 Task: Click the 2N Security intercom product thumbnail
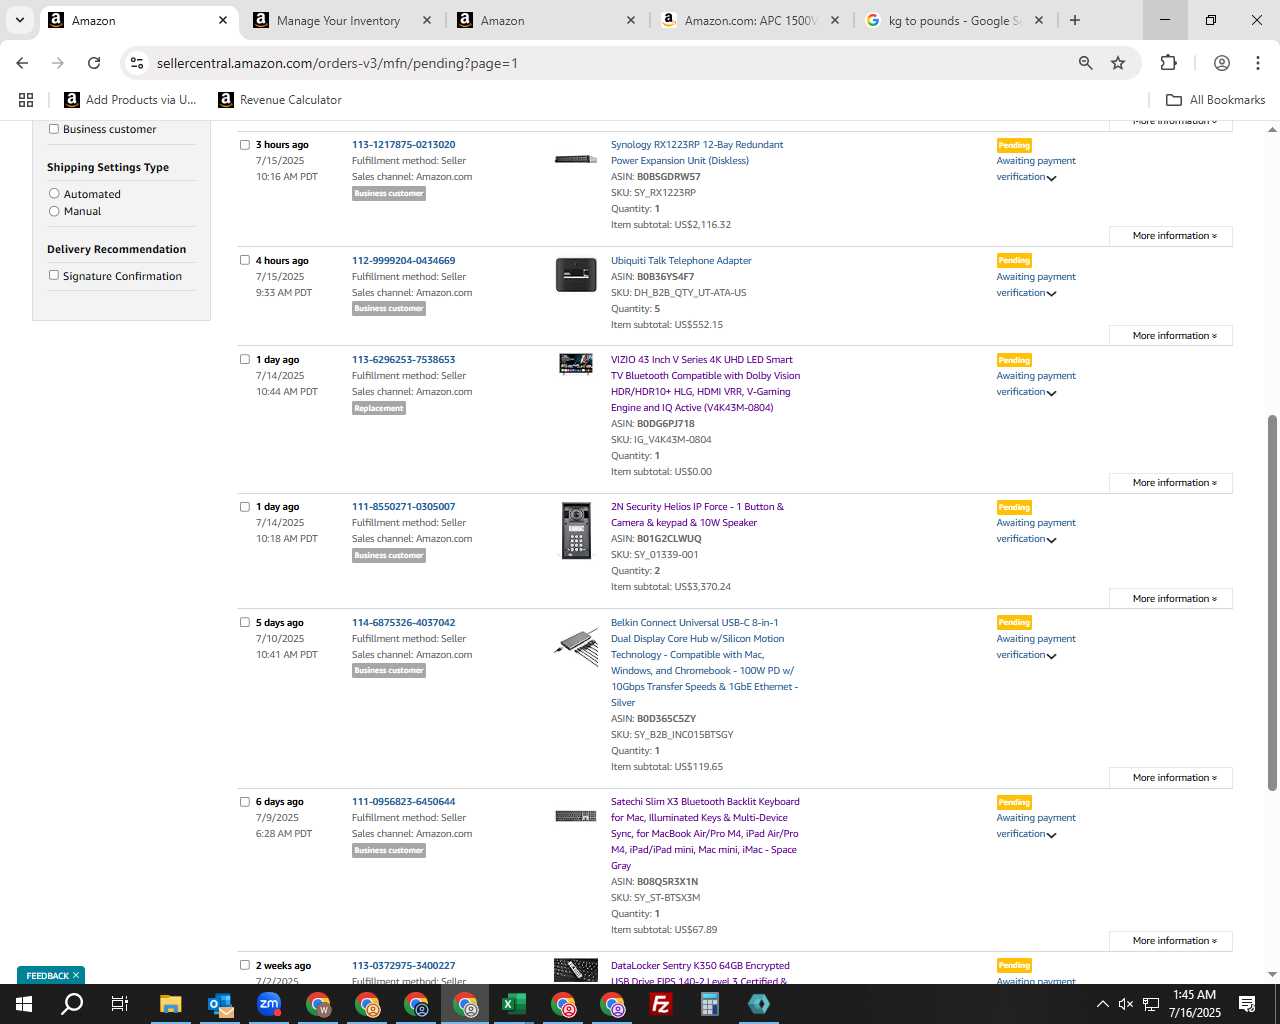pos(576,530)
